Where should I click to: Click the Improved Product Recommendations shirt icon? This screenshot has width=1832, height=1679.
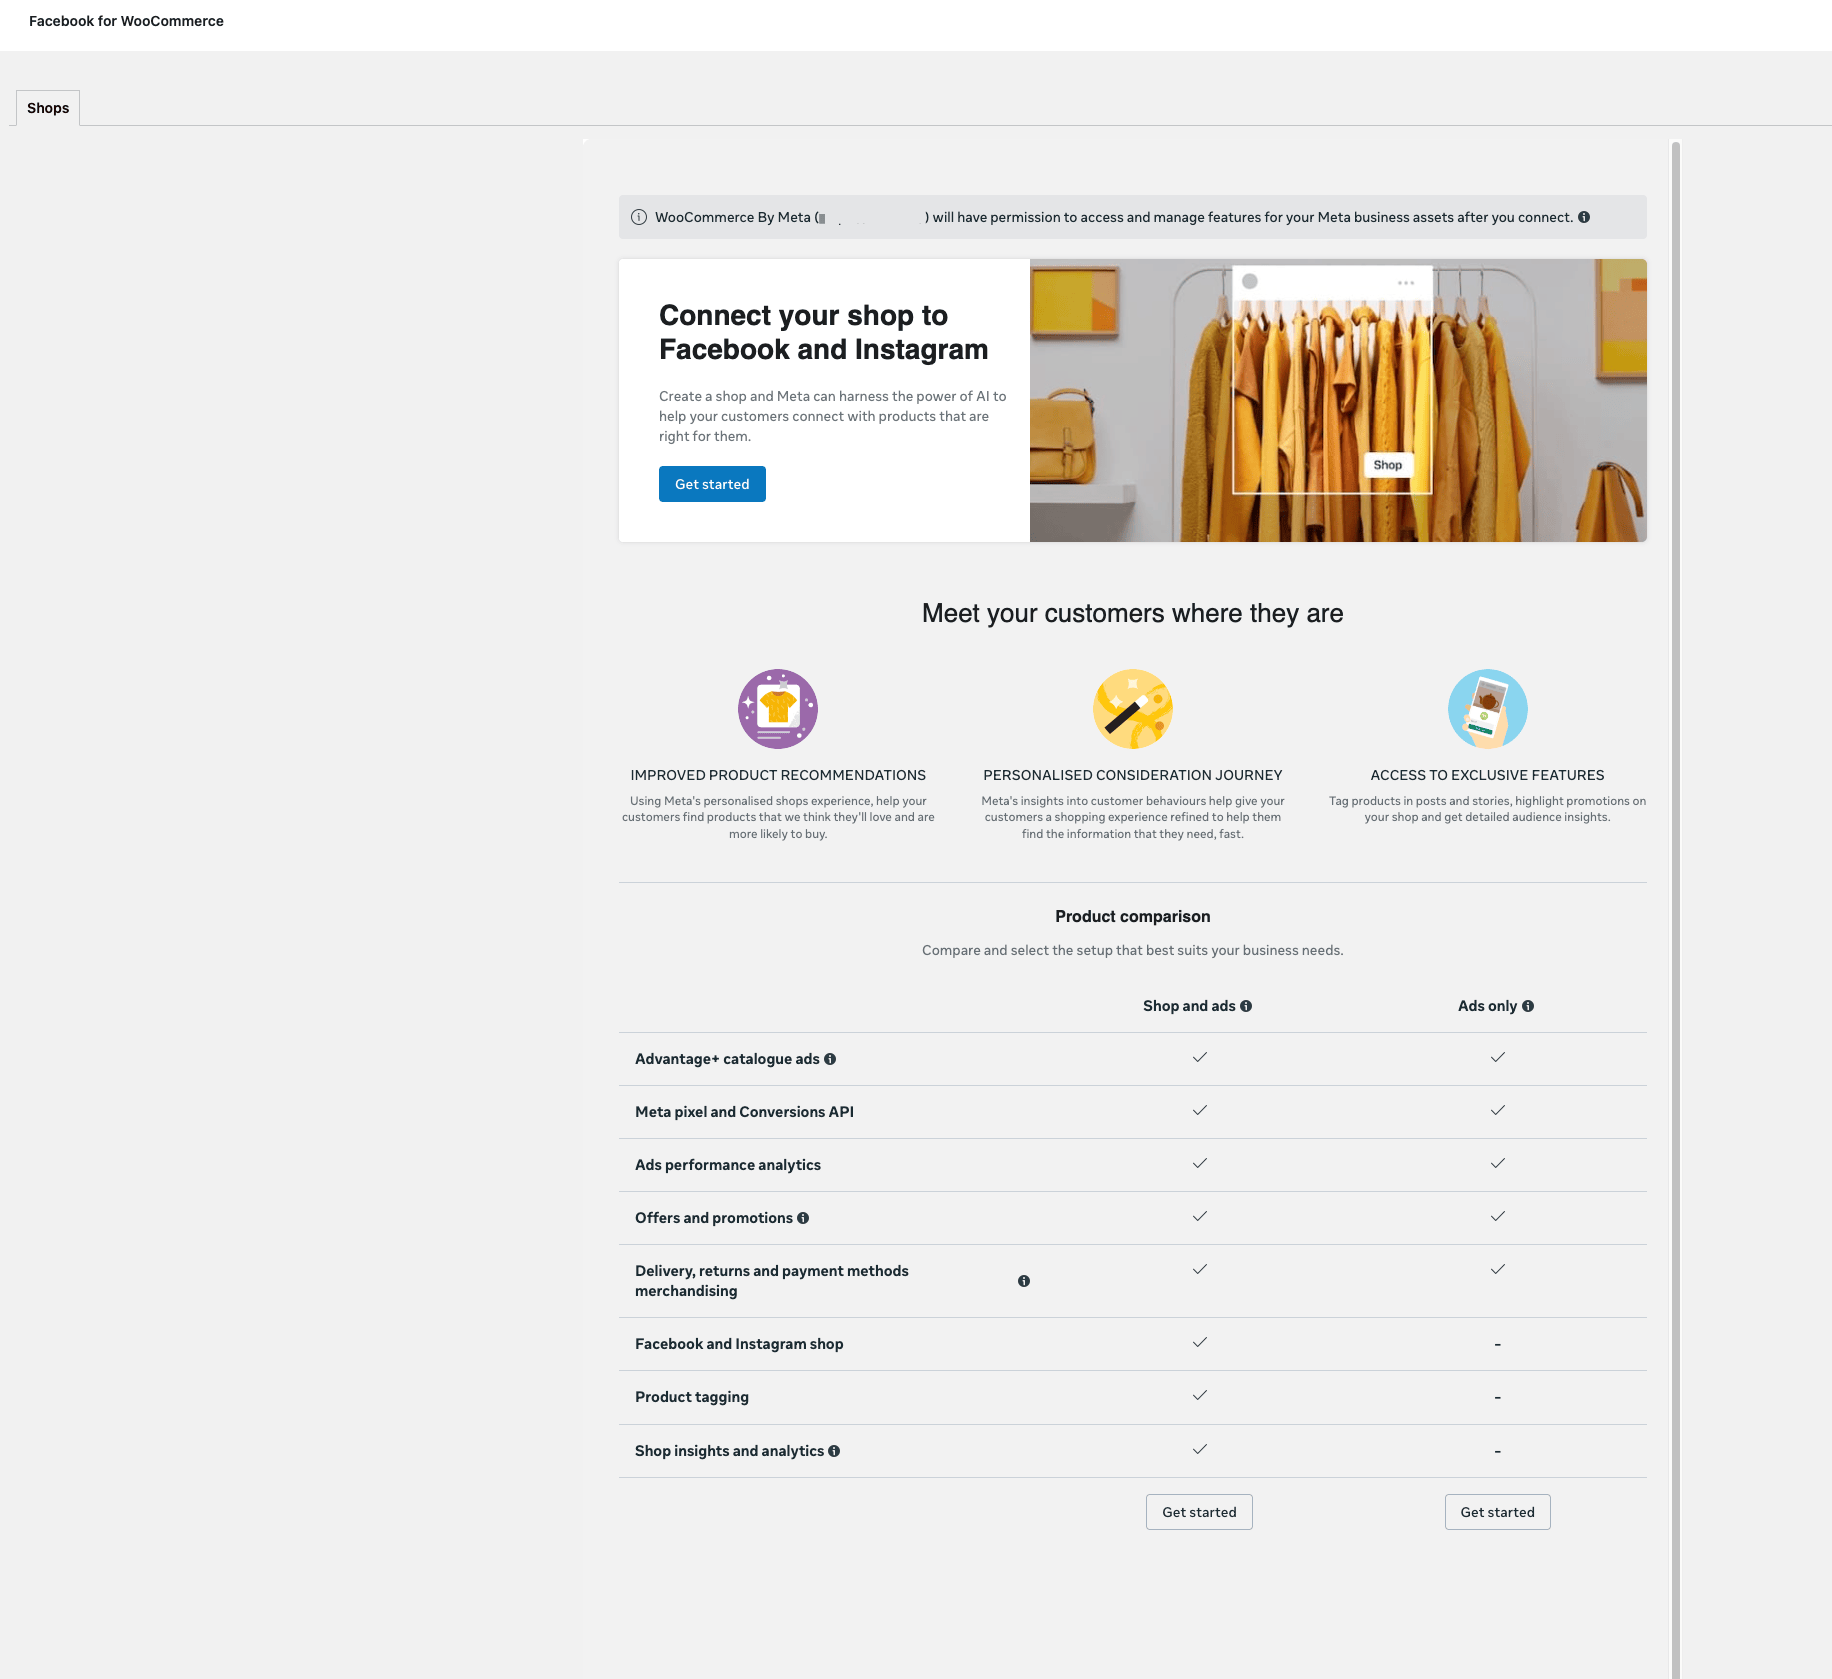(x=777, y=708)
